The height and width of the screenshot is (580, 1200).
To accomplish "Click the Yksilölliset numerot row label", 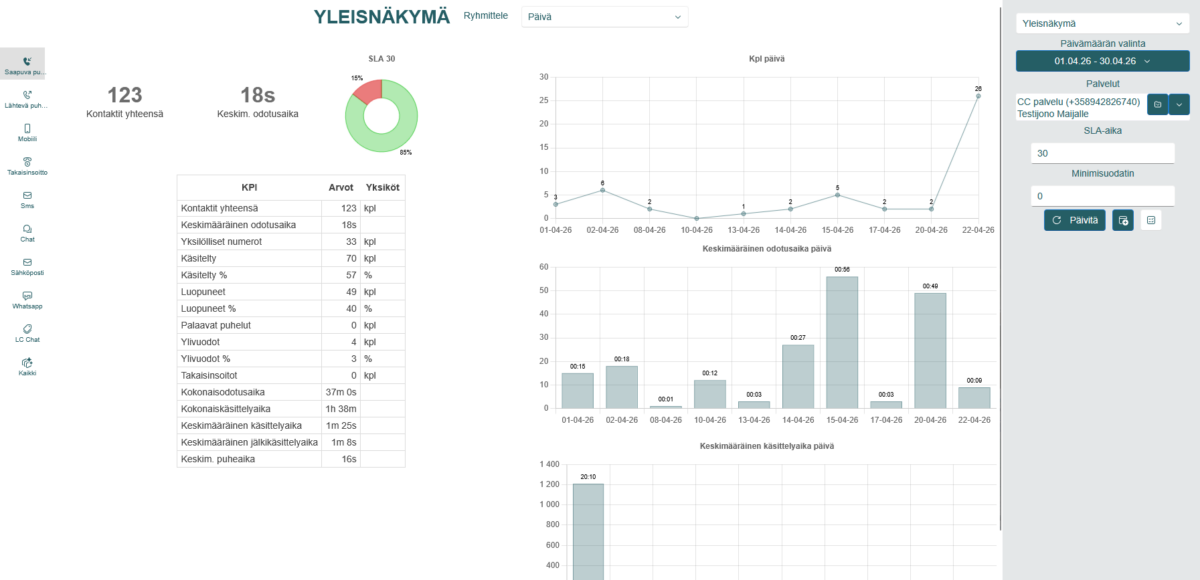I will pos(219,242).
